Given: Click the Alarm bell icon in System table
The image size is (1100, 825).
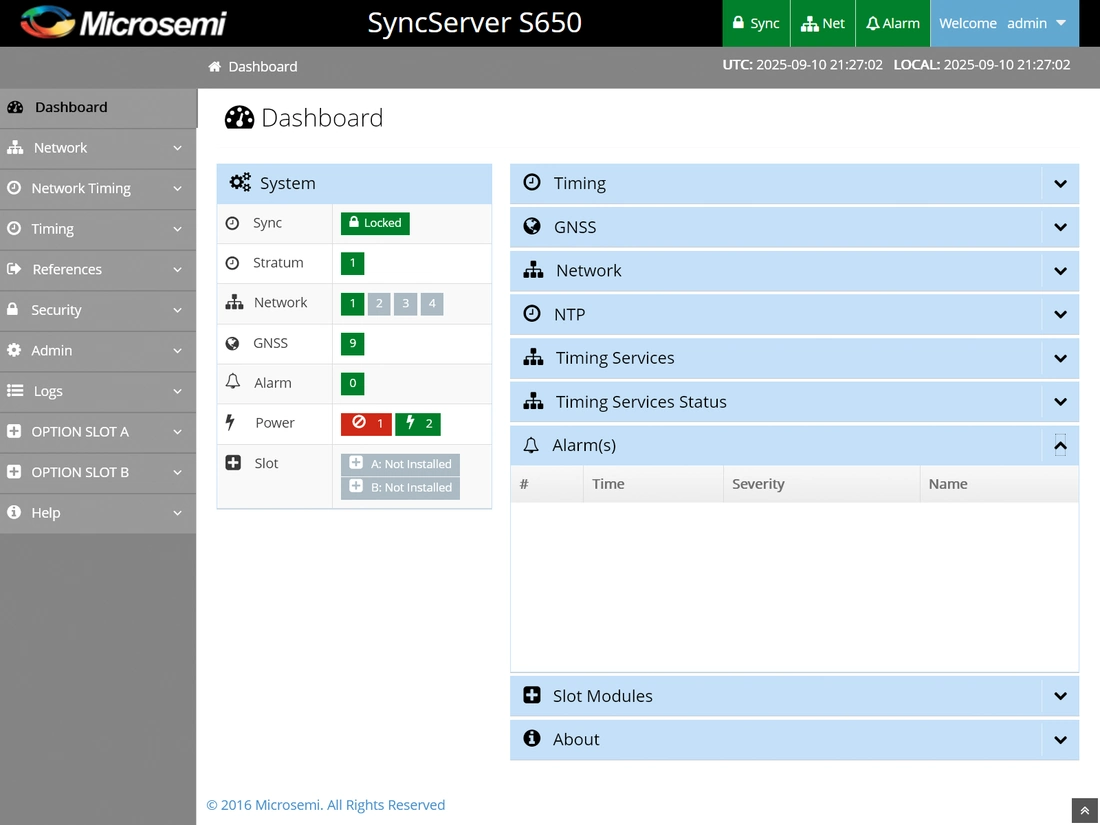Looking at the screenshot, I should pos(233,382).
